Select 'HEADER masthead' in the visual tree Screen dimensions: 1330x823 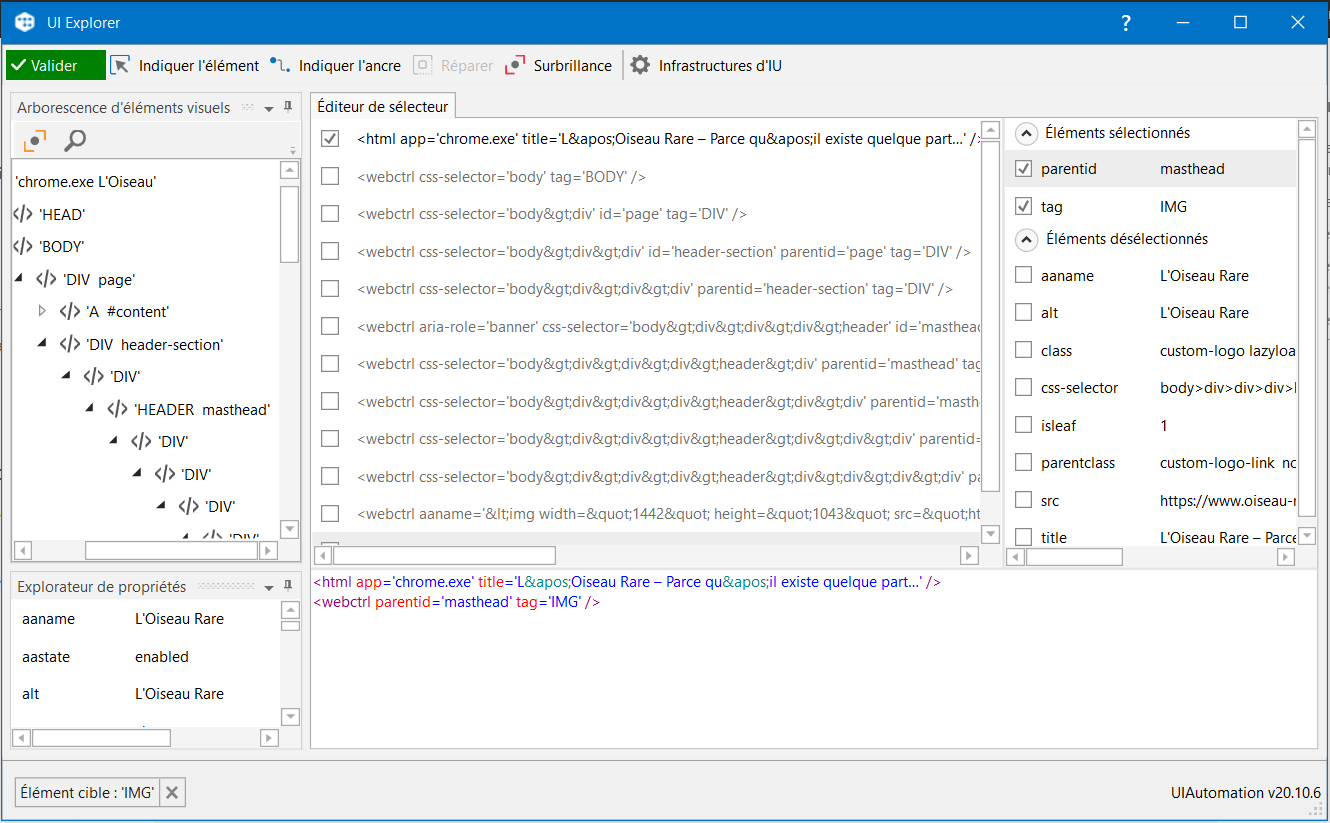click(201, 409)
